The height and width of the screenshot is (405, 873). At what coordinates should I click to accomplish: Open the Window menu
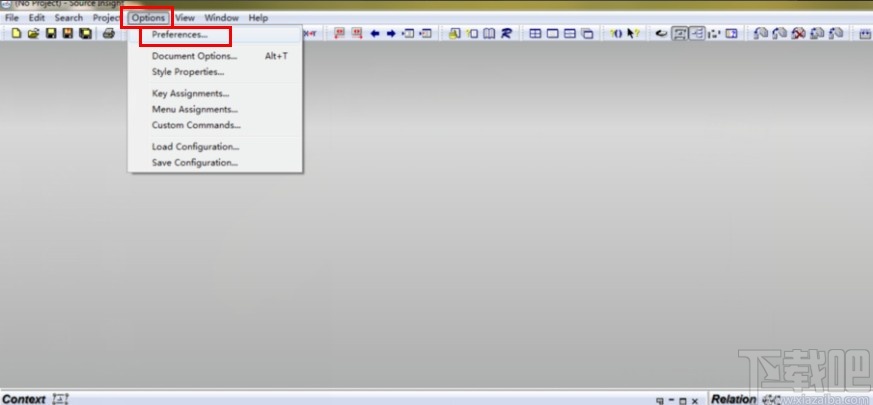pos(221,18)
